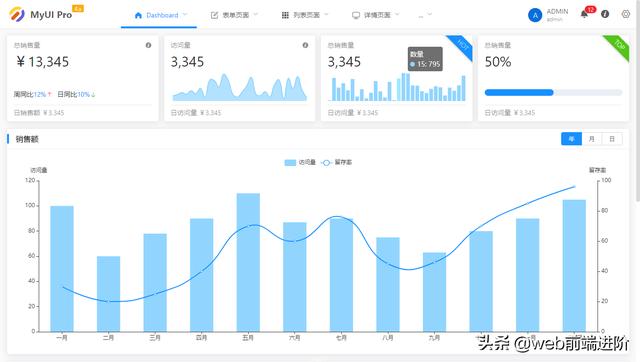Open the form pages menu item

[234, 15]
